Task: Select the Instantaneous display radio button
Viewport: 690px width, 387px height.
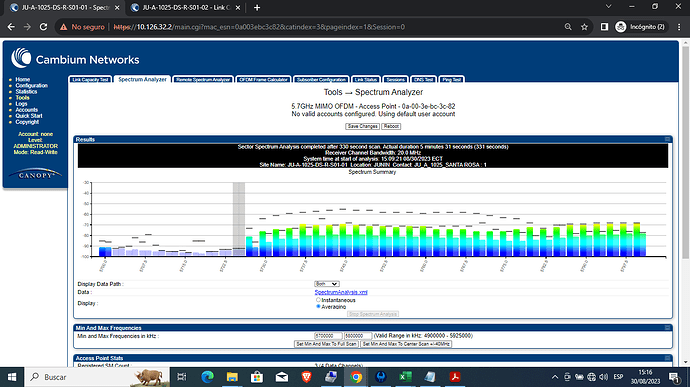Action: (x=318, y=300)
